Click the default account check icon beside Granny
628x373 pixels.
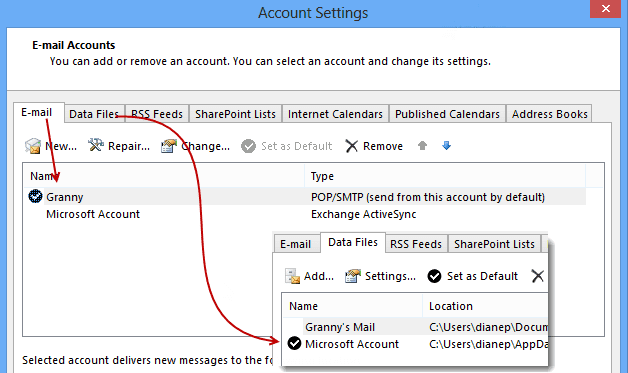pyautogui.click(x=35, y=196)
